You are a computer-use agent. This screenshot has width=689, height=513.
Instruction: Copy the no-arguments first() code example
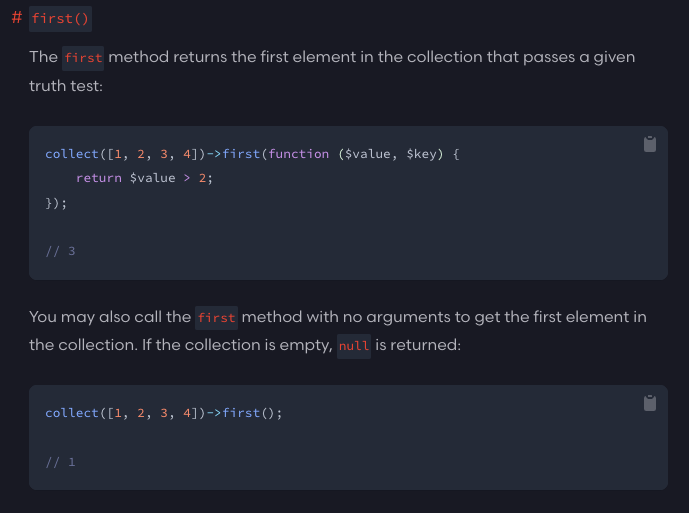[x=650, y=403]
